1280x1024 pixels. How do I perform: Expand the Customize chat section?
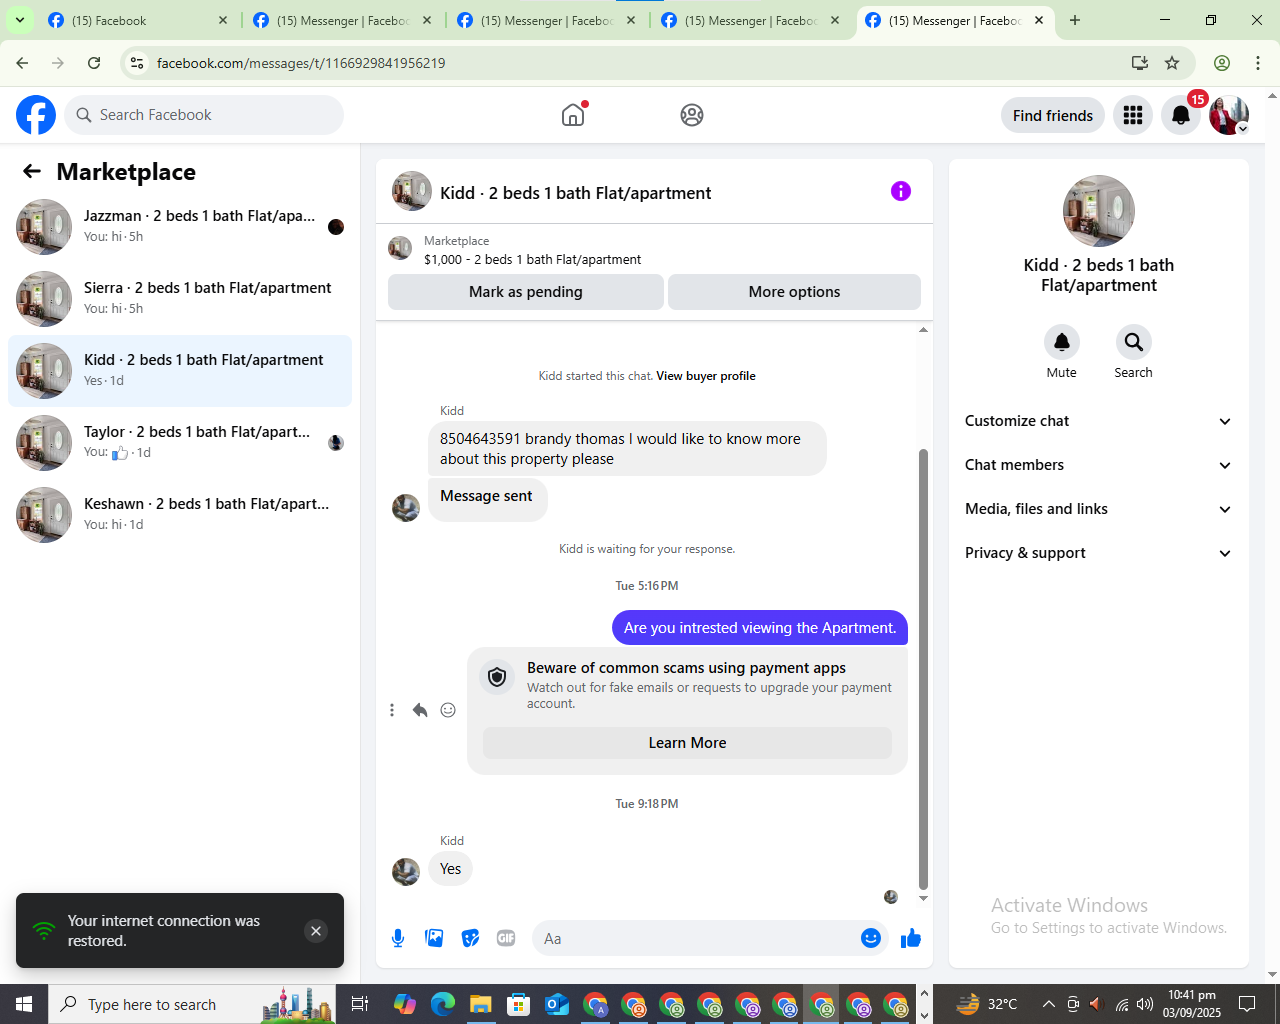coord(1099,421)
